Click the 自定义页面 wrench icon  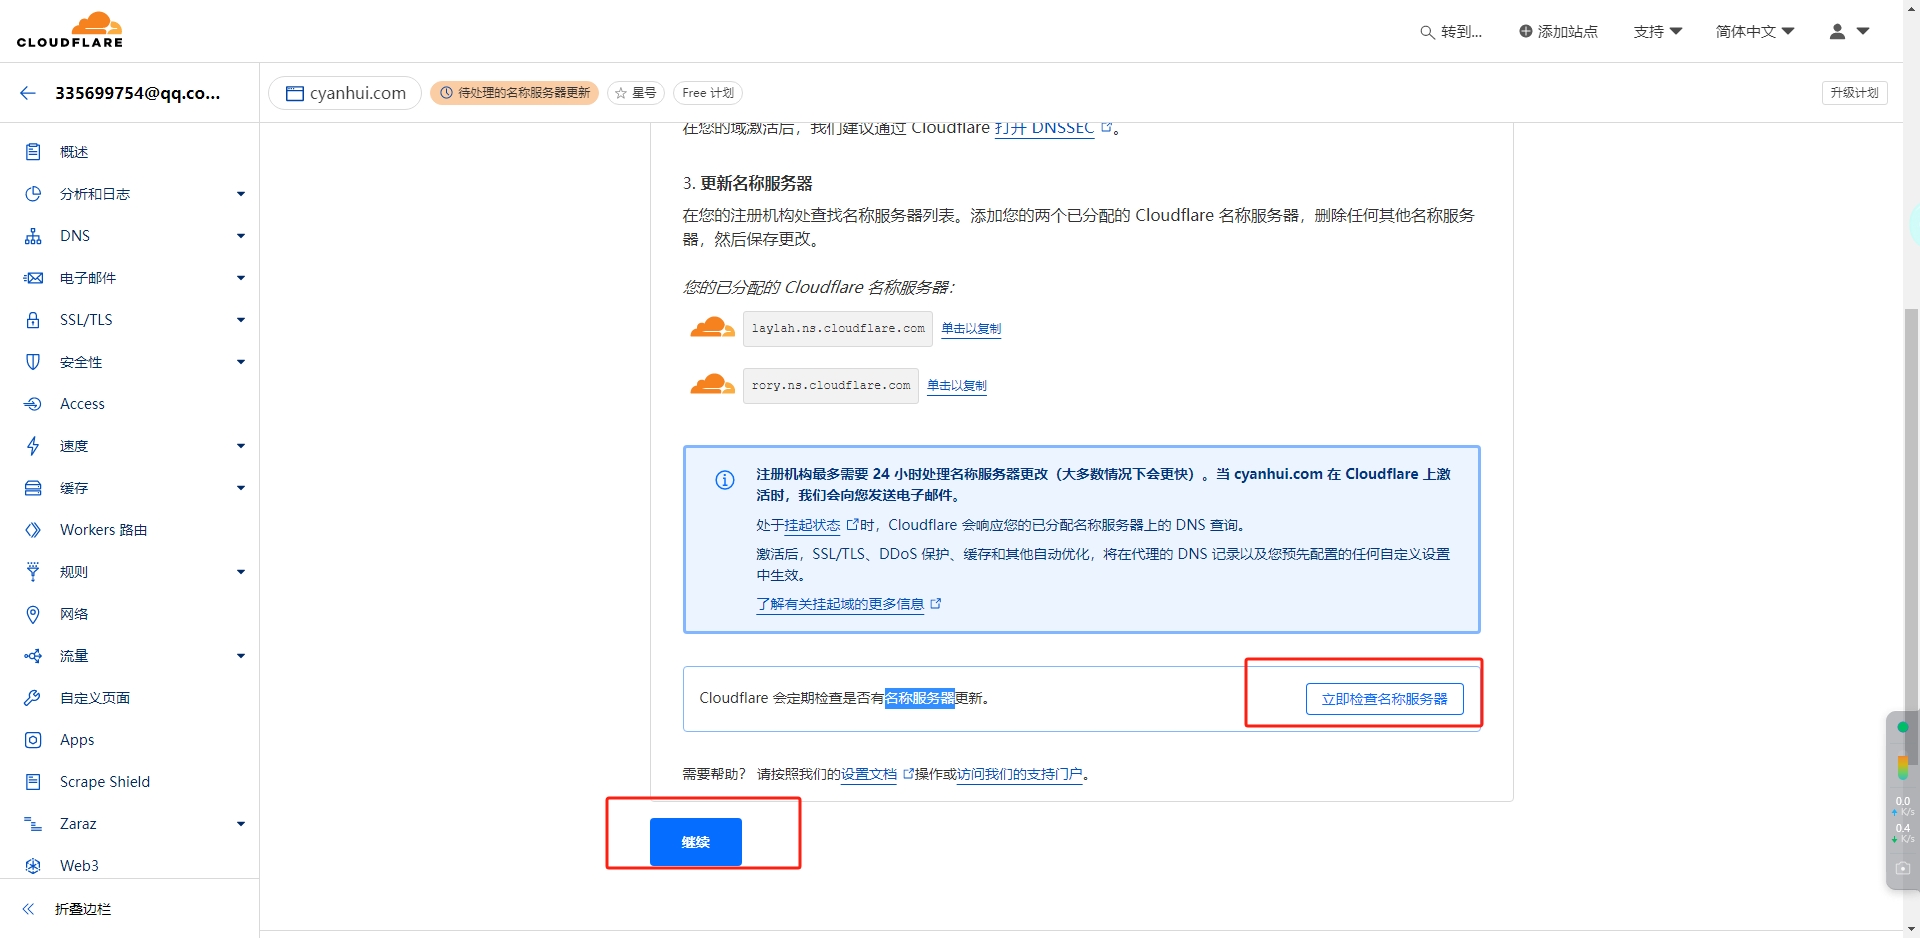pos(33,698)
